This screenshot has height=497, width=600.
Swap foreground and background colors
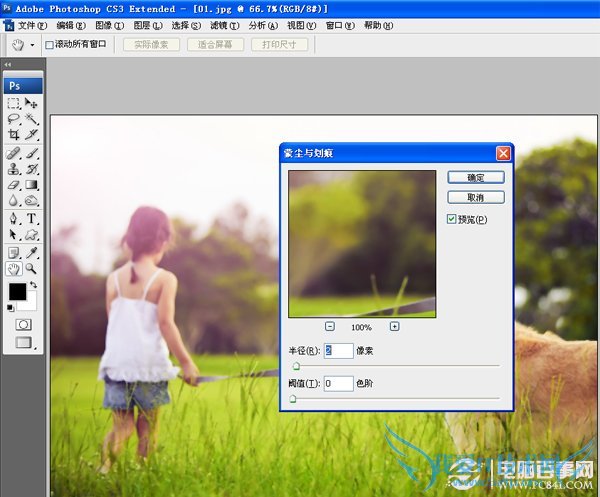[34, 285]
